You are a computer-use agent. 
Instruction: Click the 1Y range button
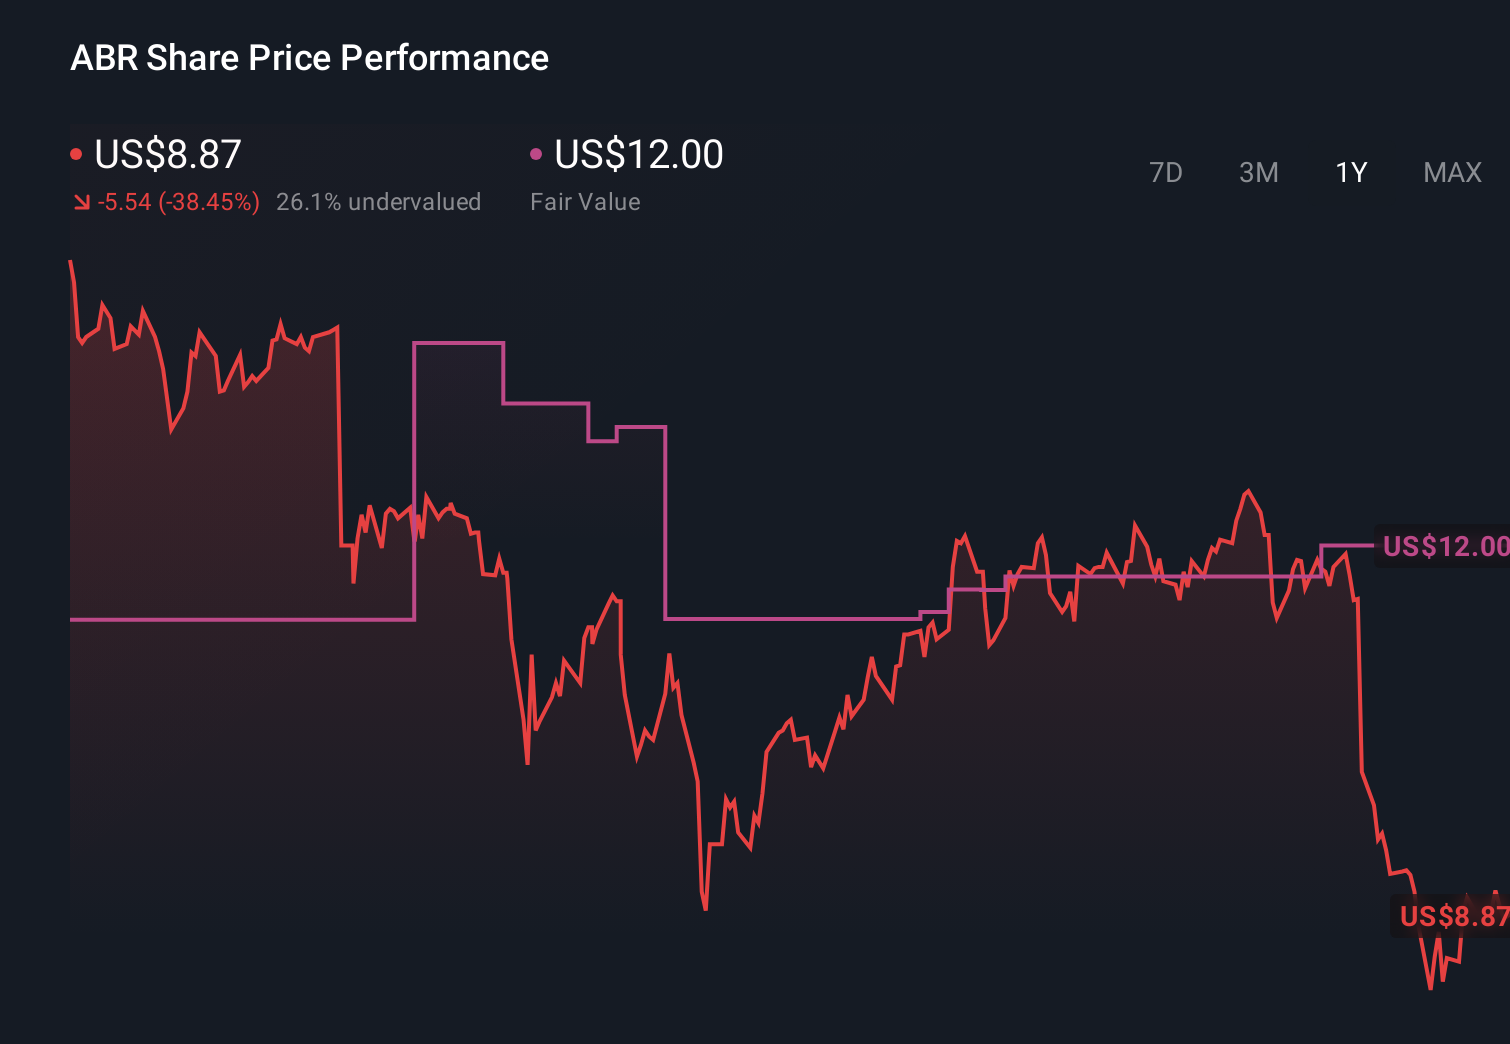(x=1350, y=173)
